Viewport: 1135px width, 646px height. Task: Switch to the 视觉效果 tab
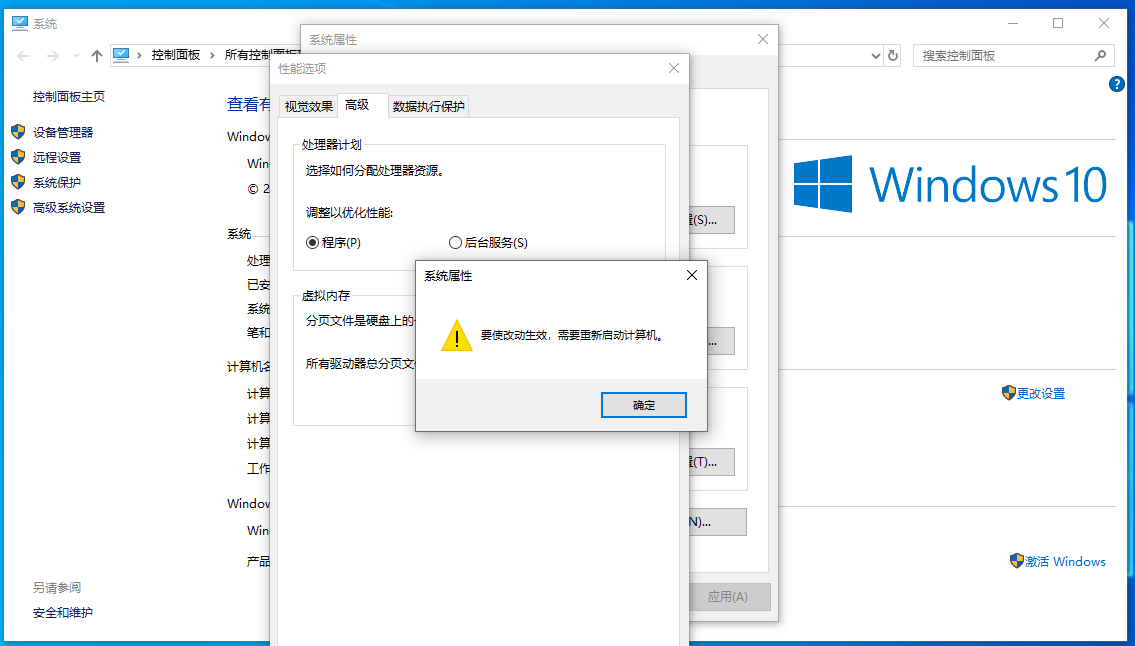(x=308, y=106)
